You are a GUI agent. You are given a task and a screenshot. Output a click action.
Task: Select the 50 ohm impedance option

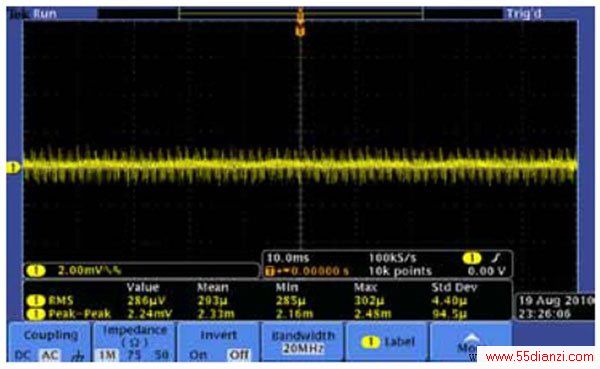click(161, 355)
